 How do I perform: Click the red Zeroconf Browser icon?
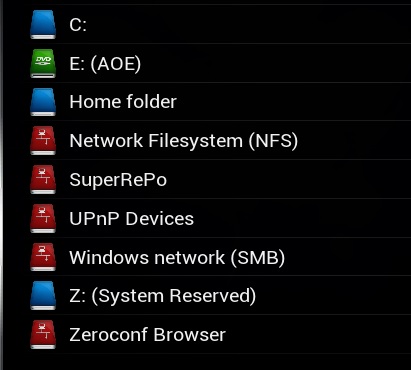click(x=43, y=335)
